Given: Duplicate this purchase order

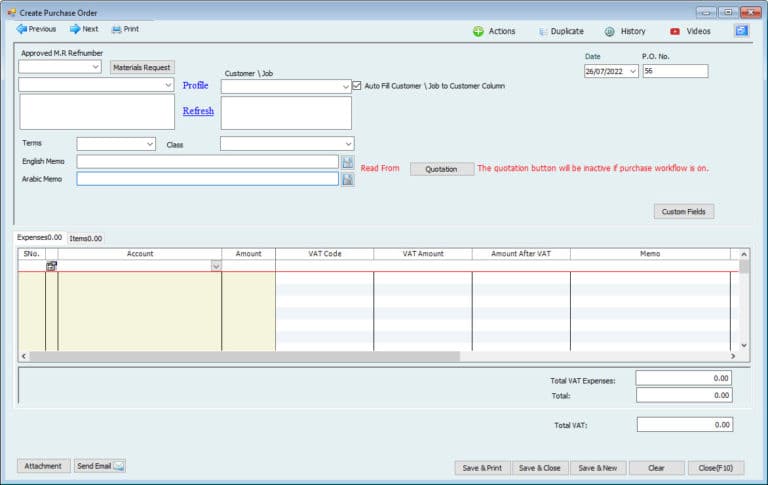Looking at the screenshot, I should click(x=561, y=31).
